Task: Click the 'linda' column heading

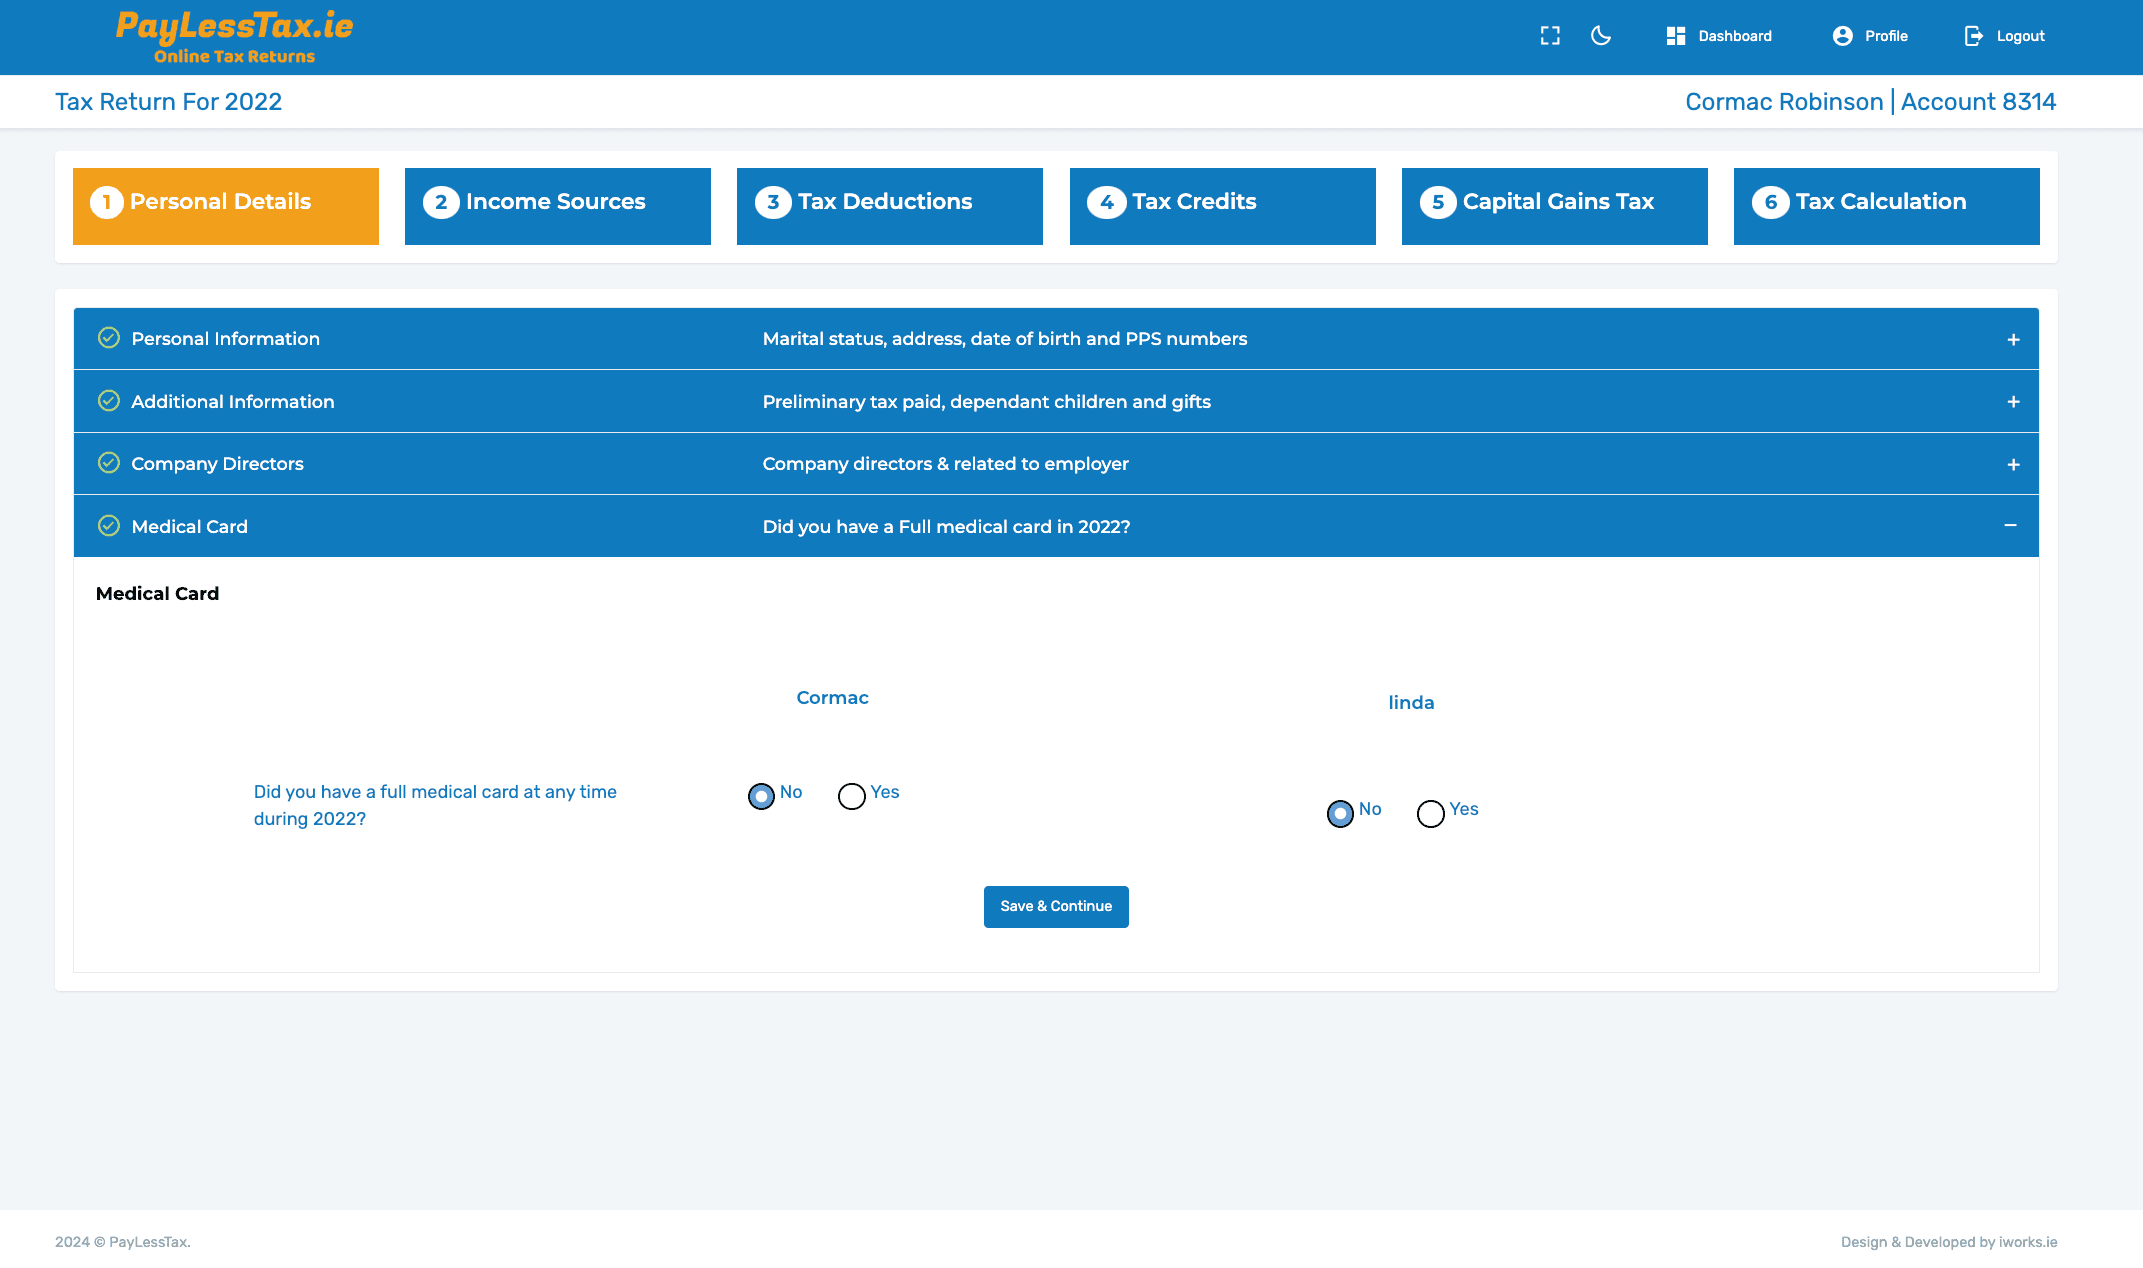Action: coord(1411,703)
